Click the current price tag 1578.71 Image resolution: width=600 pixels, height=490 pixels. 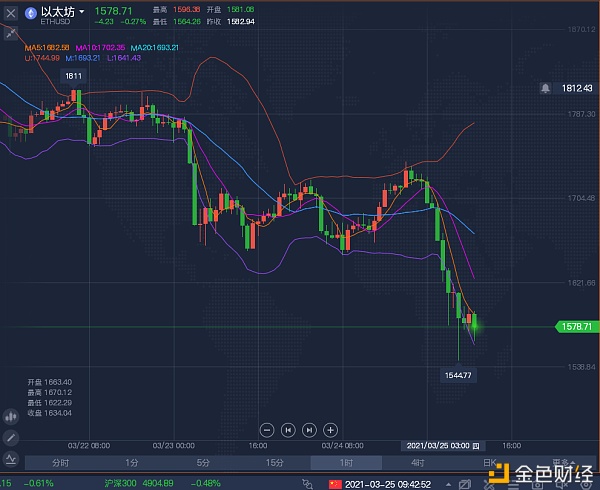point(575,327)
